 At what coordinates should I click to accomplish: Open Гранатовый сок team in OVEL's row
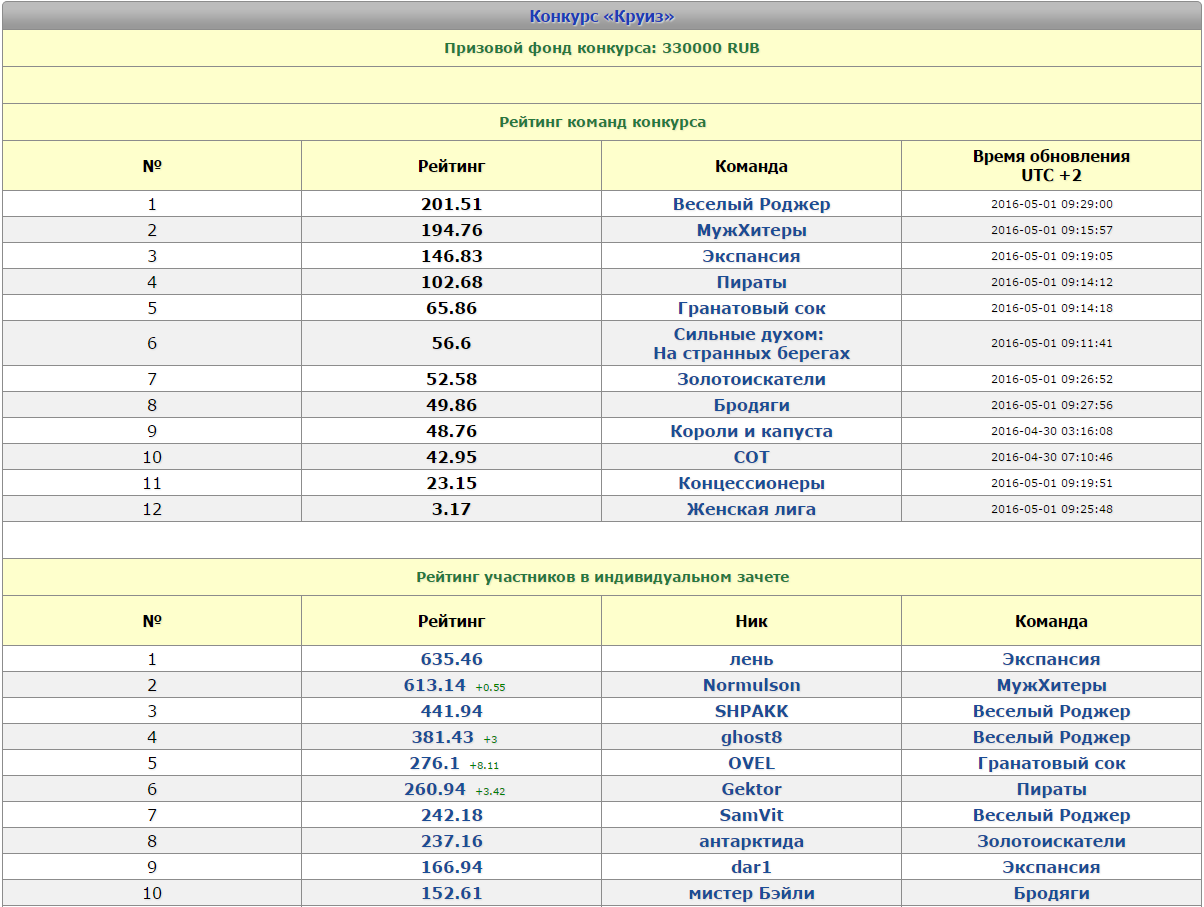click(x=1051, y=763)
